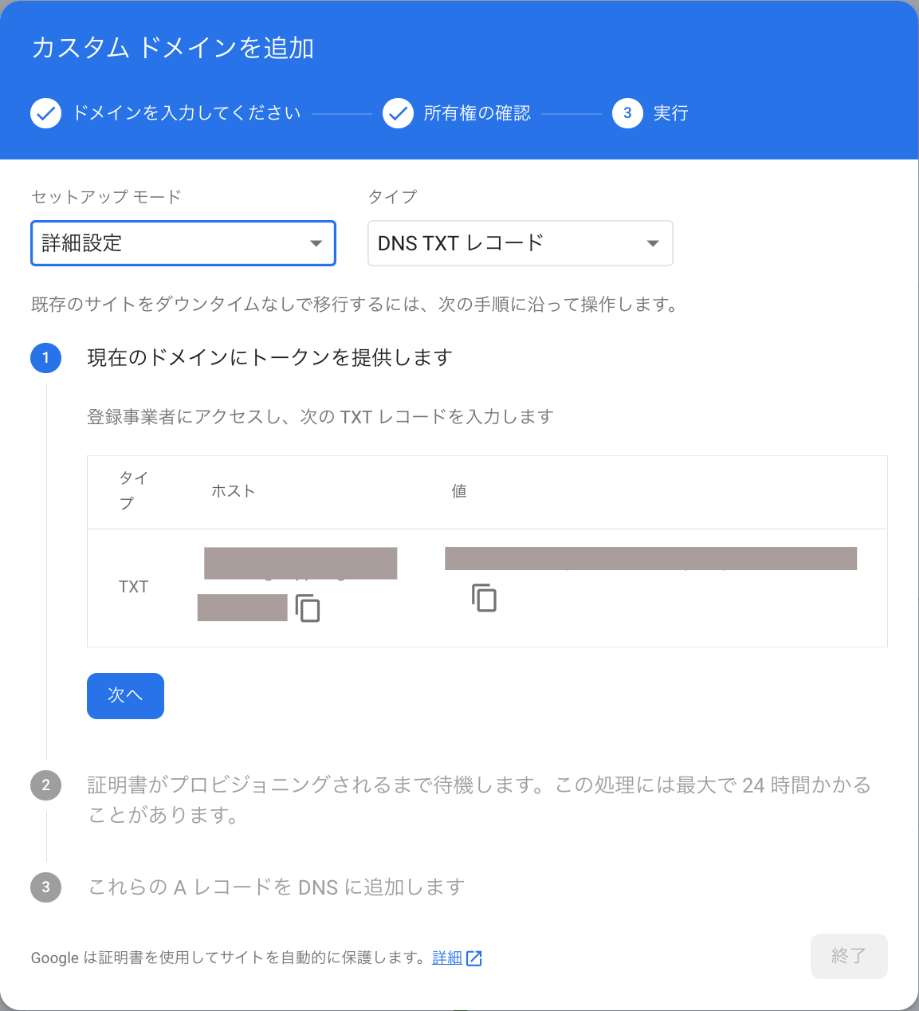Click the blue number 1 step circle
The height and width of the screenshot is (1011, 919).
coord(46,358)
